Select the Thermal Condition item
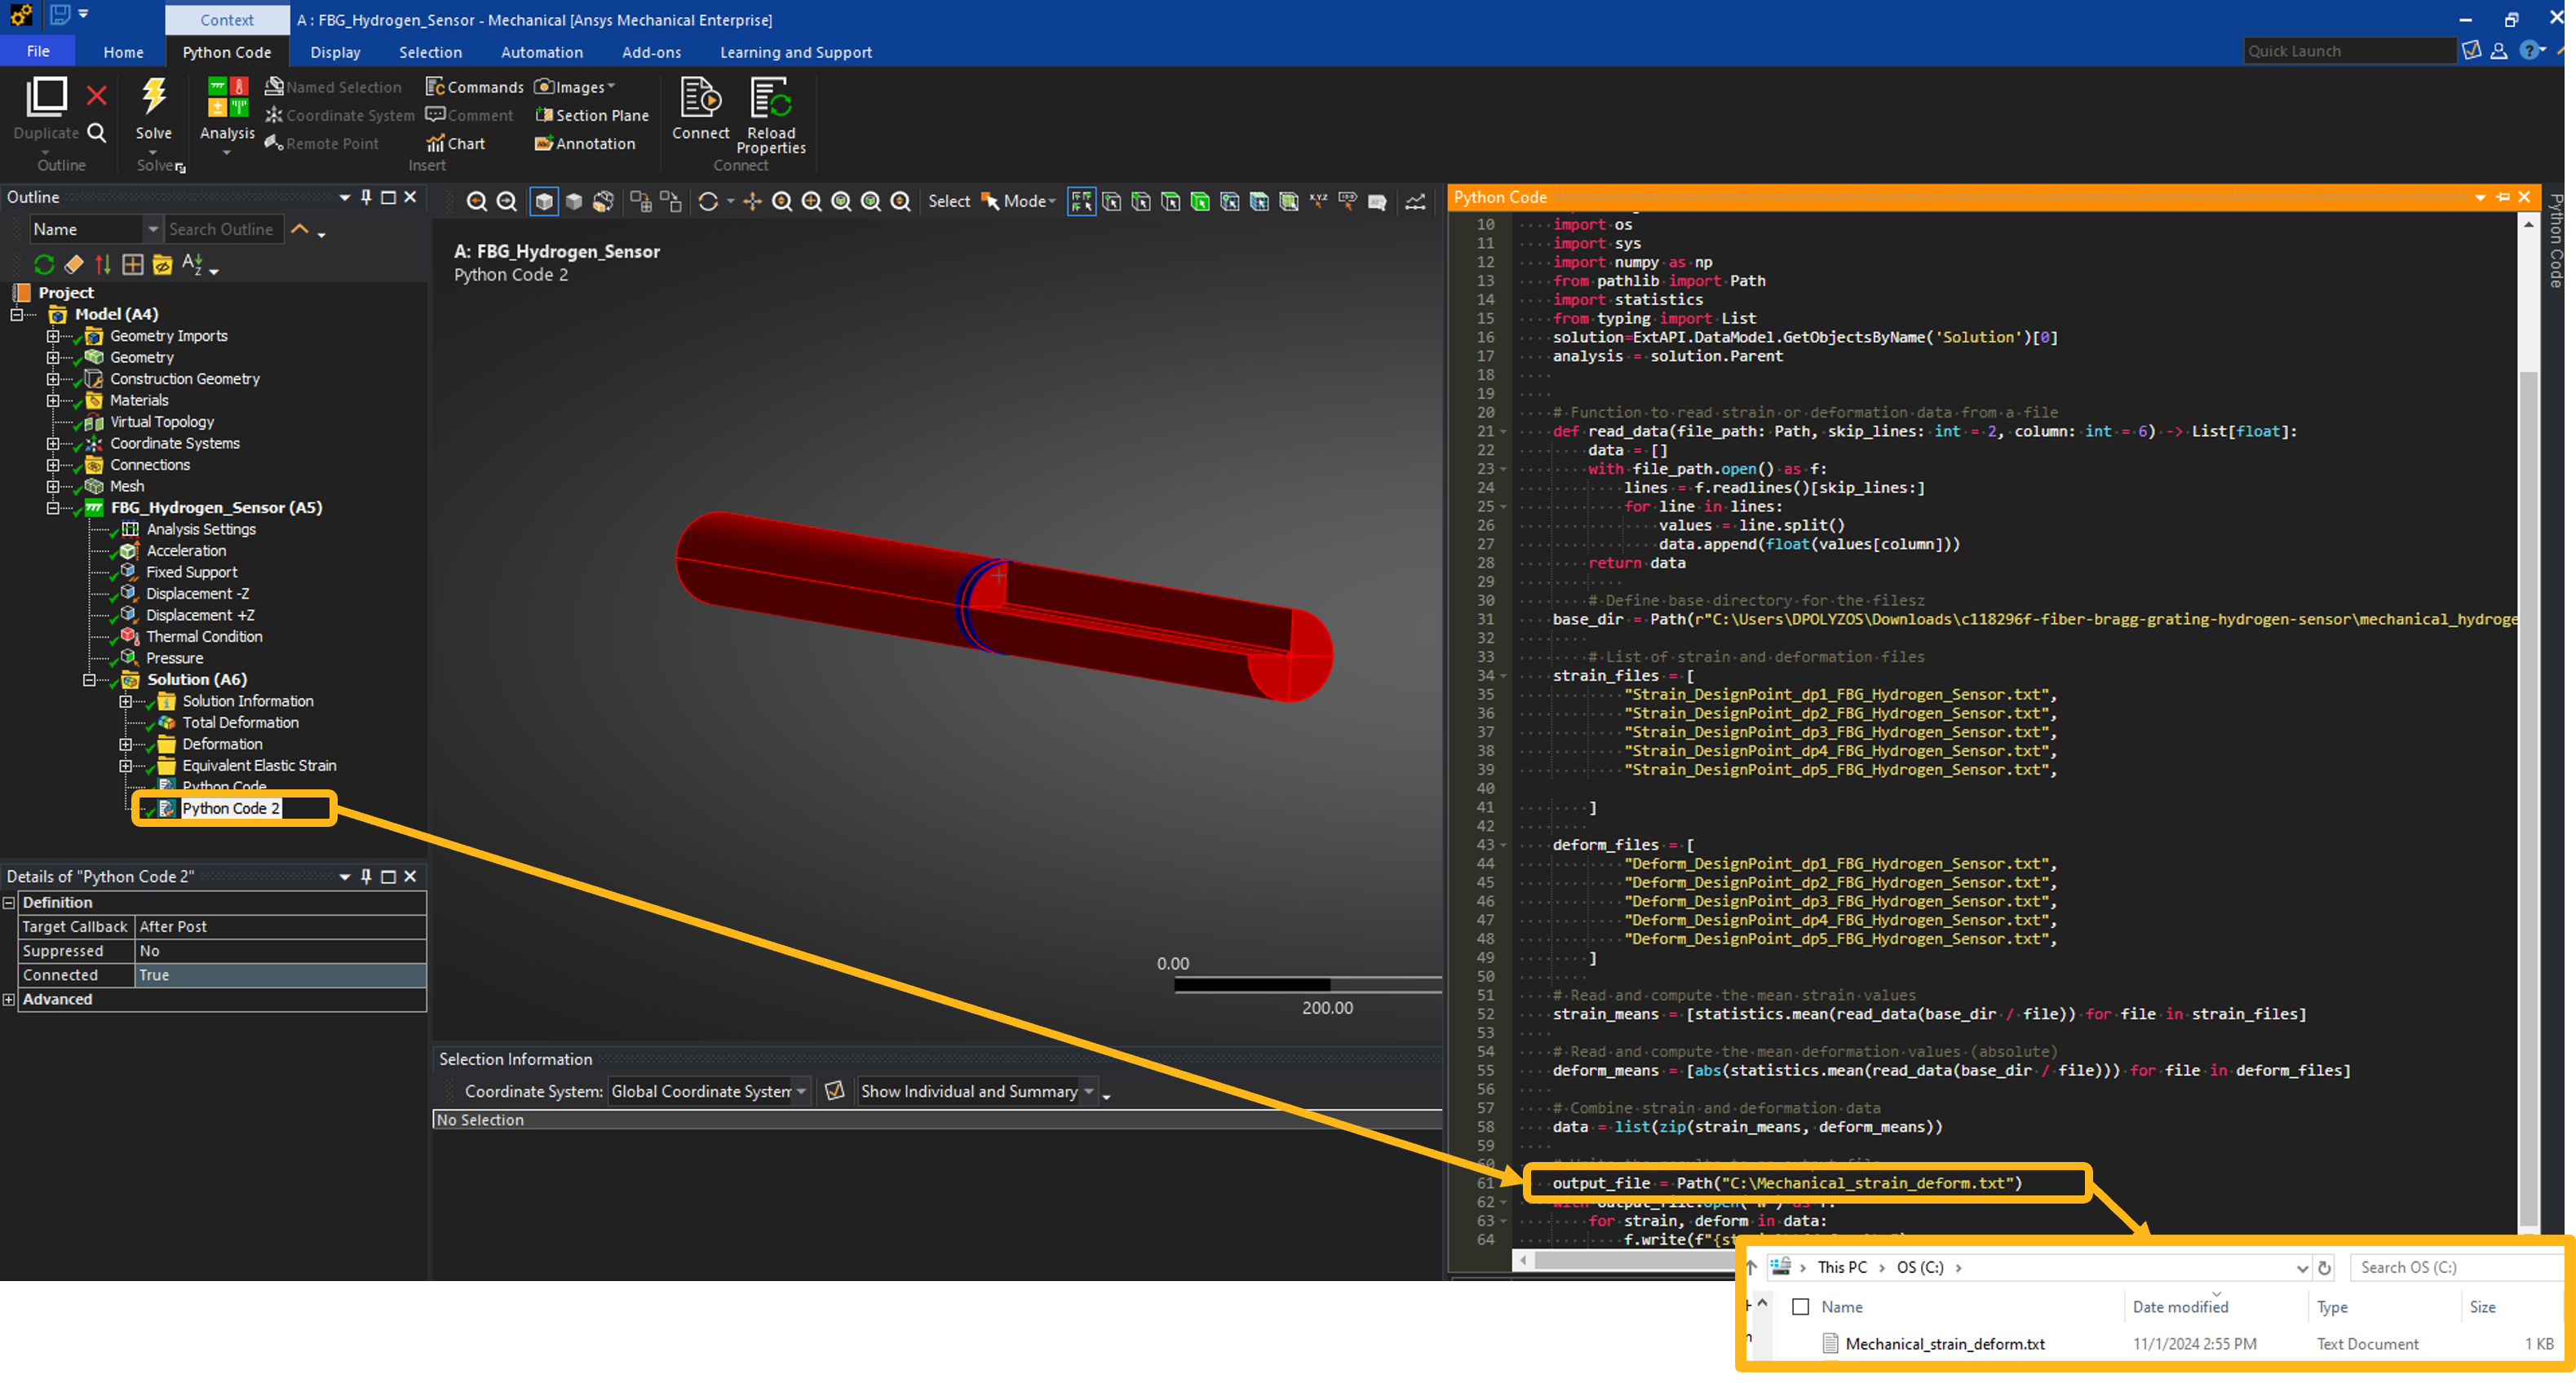2576x1383 pixels. [204, 636]
